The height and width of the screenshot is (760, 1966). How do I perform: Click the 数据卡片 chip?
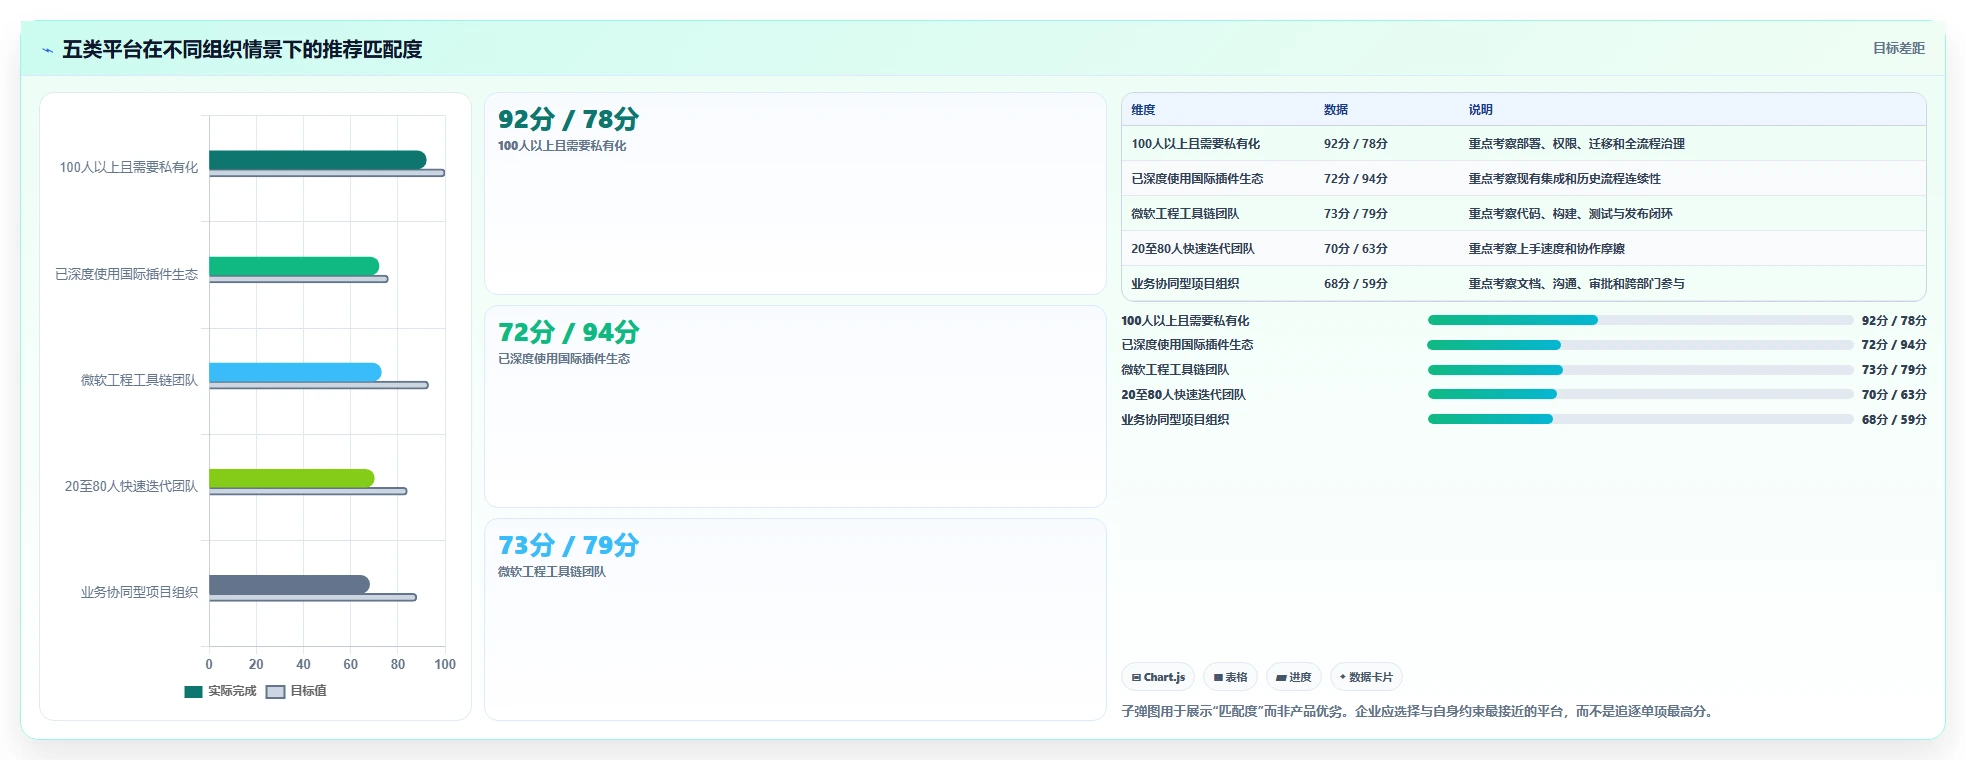[x=1366, y=677]
